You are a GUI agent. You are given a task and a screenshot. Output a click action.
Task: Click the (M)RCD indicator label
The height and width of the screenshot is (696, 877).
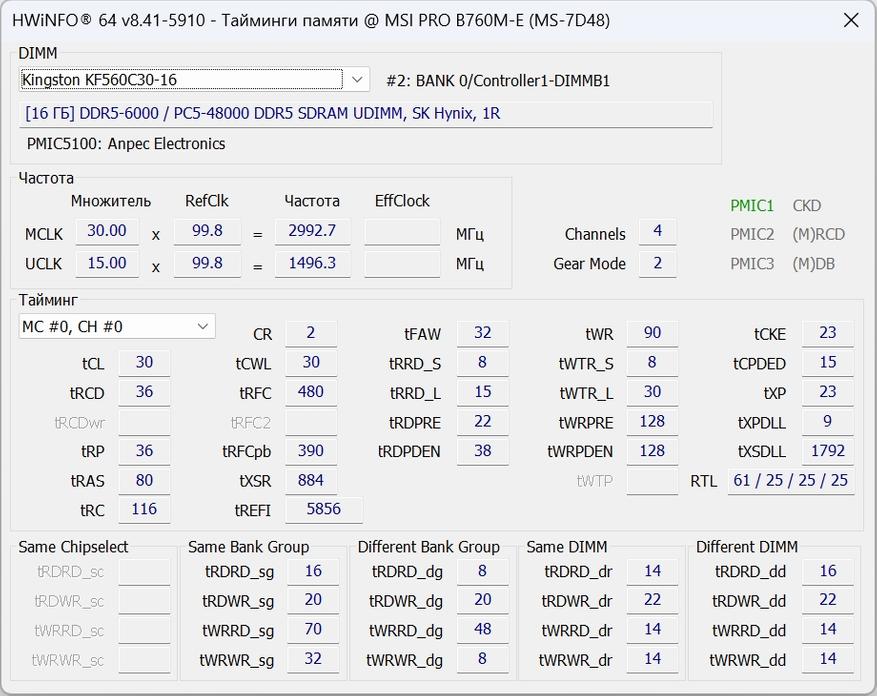818,234
